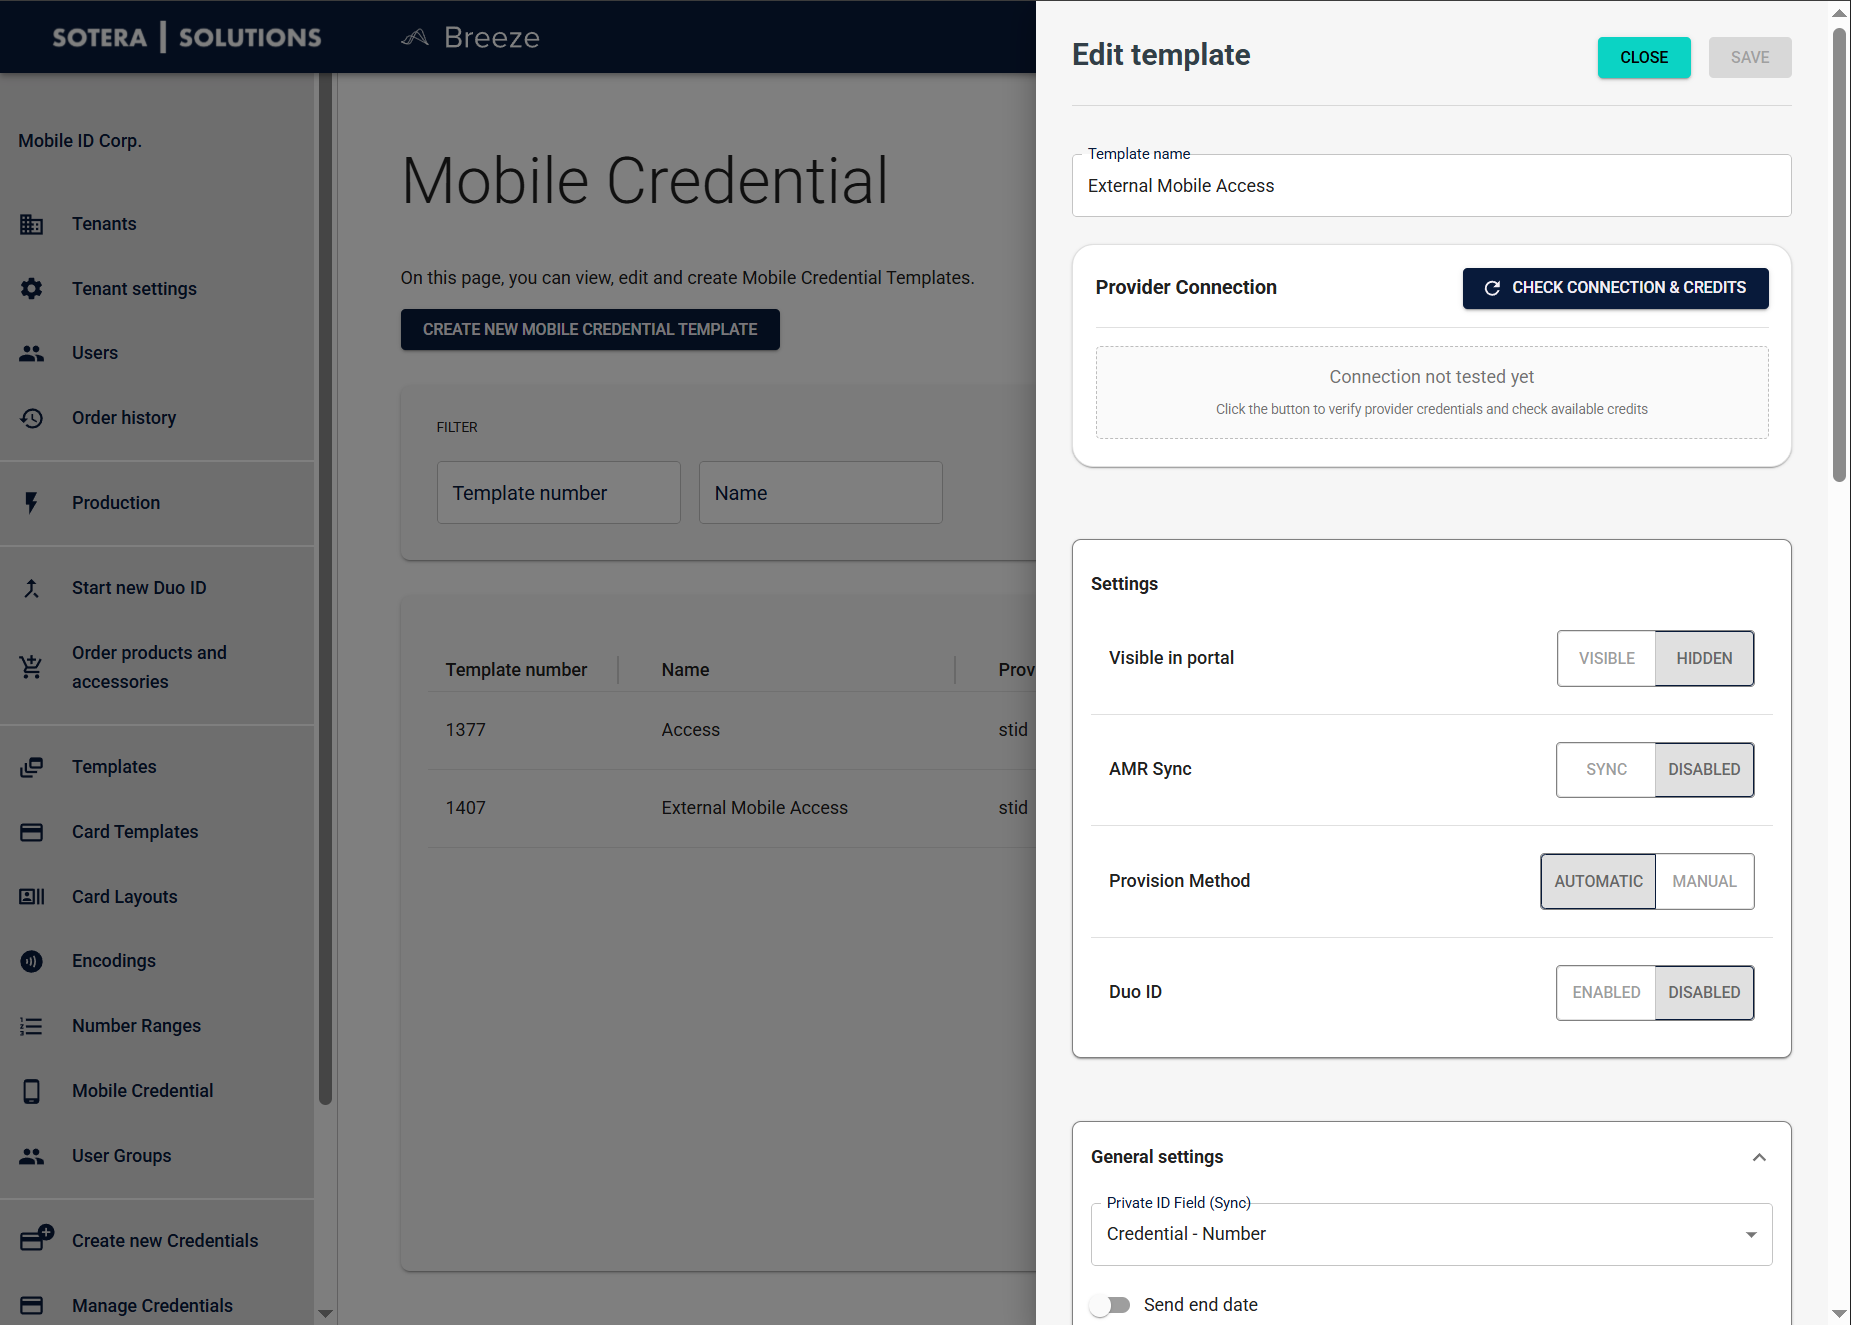1851x1325 pixels.
Task: Collapse the General settings section
Action: coord(1759,1157)
